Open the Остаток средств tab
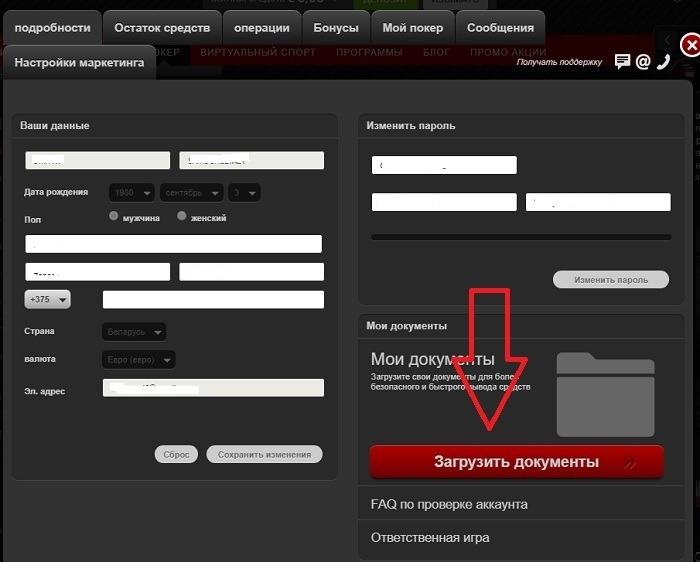Screen dimensions: 700x562 point(162,28)
